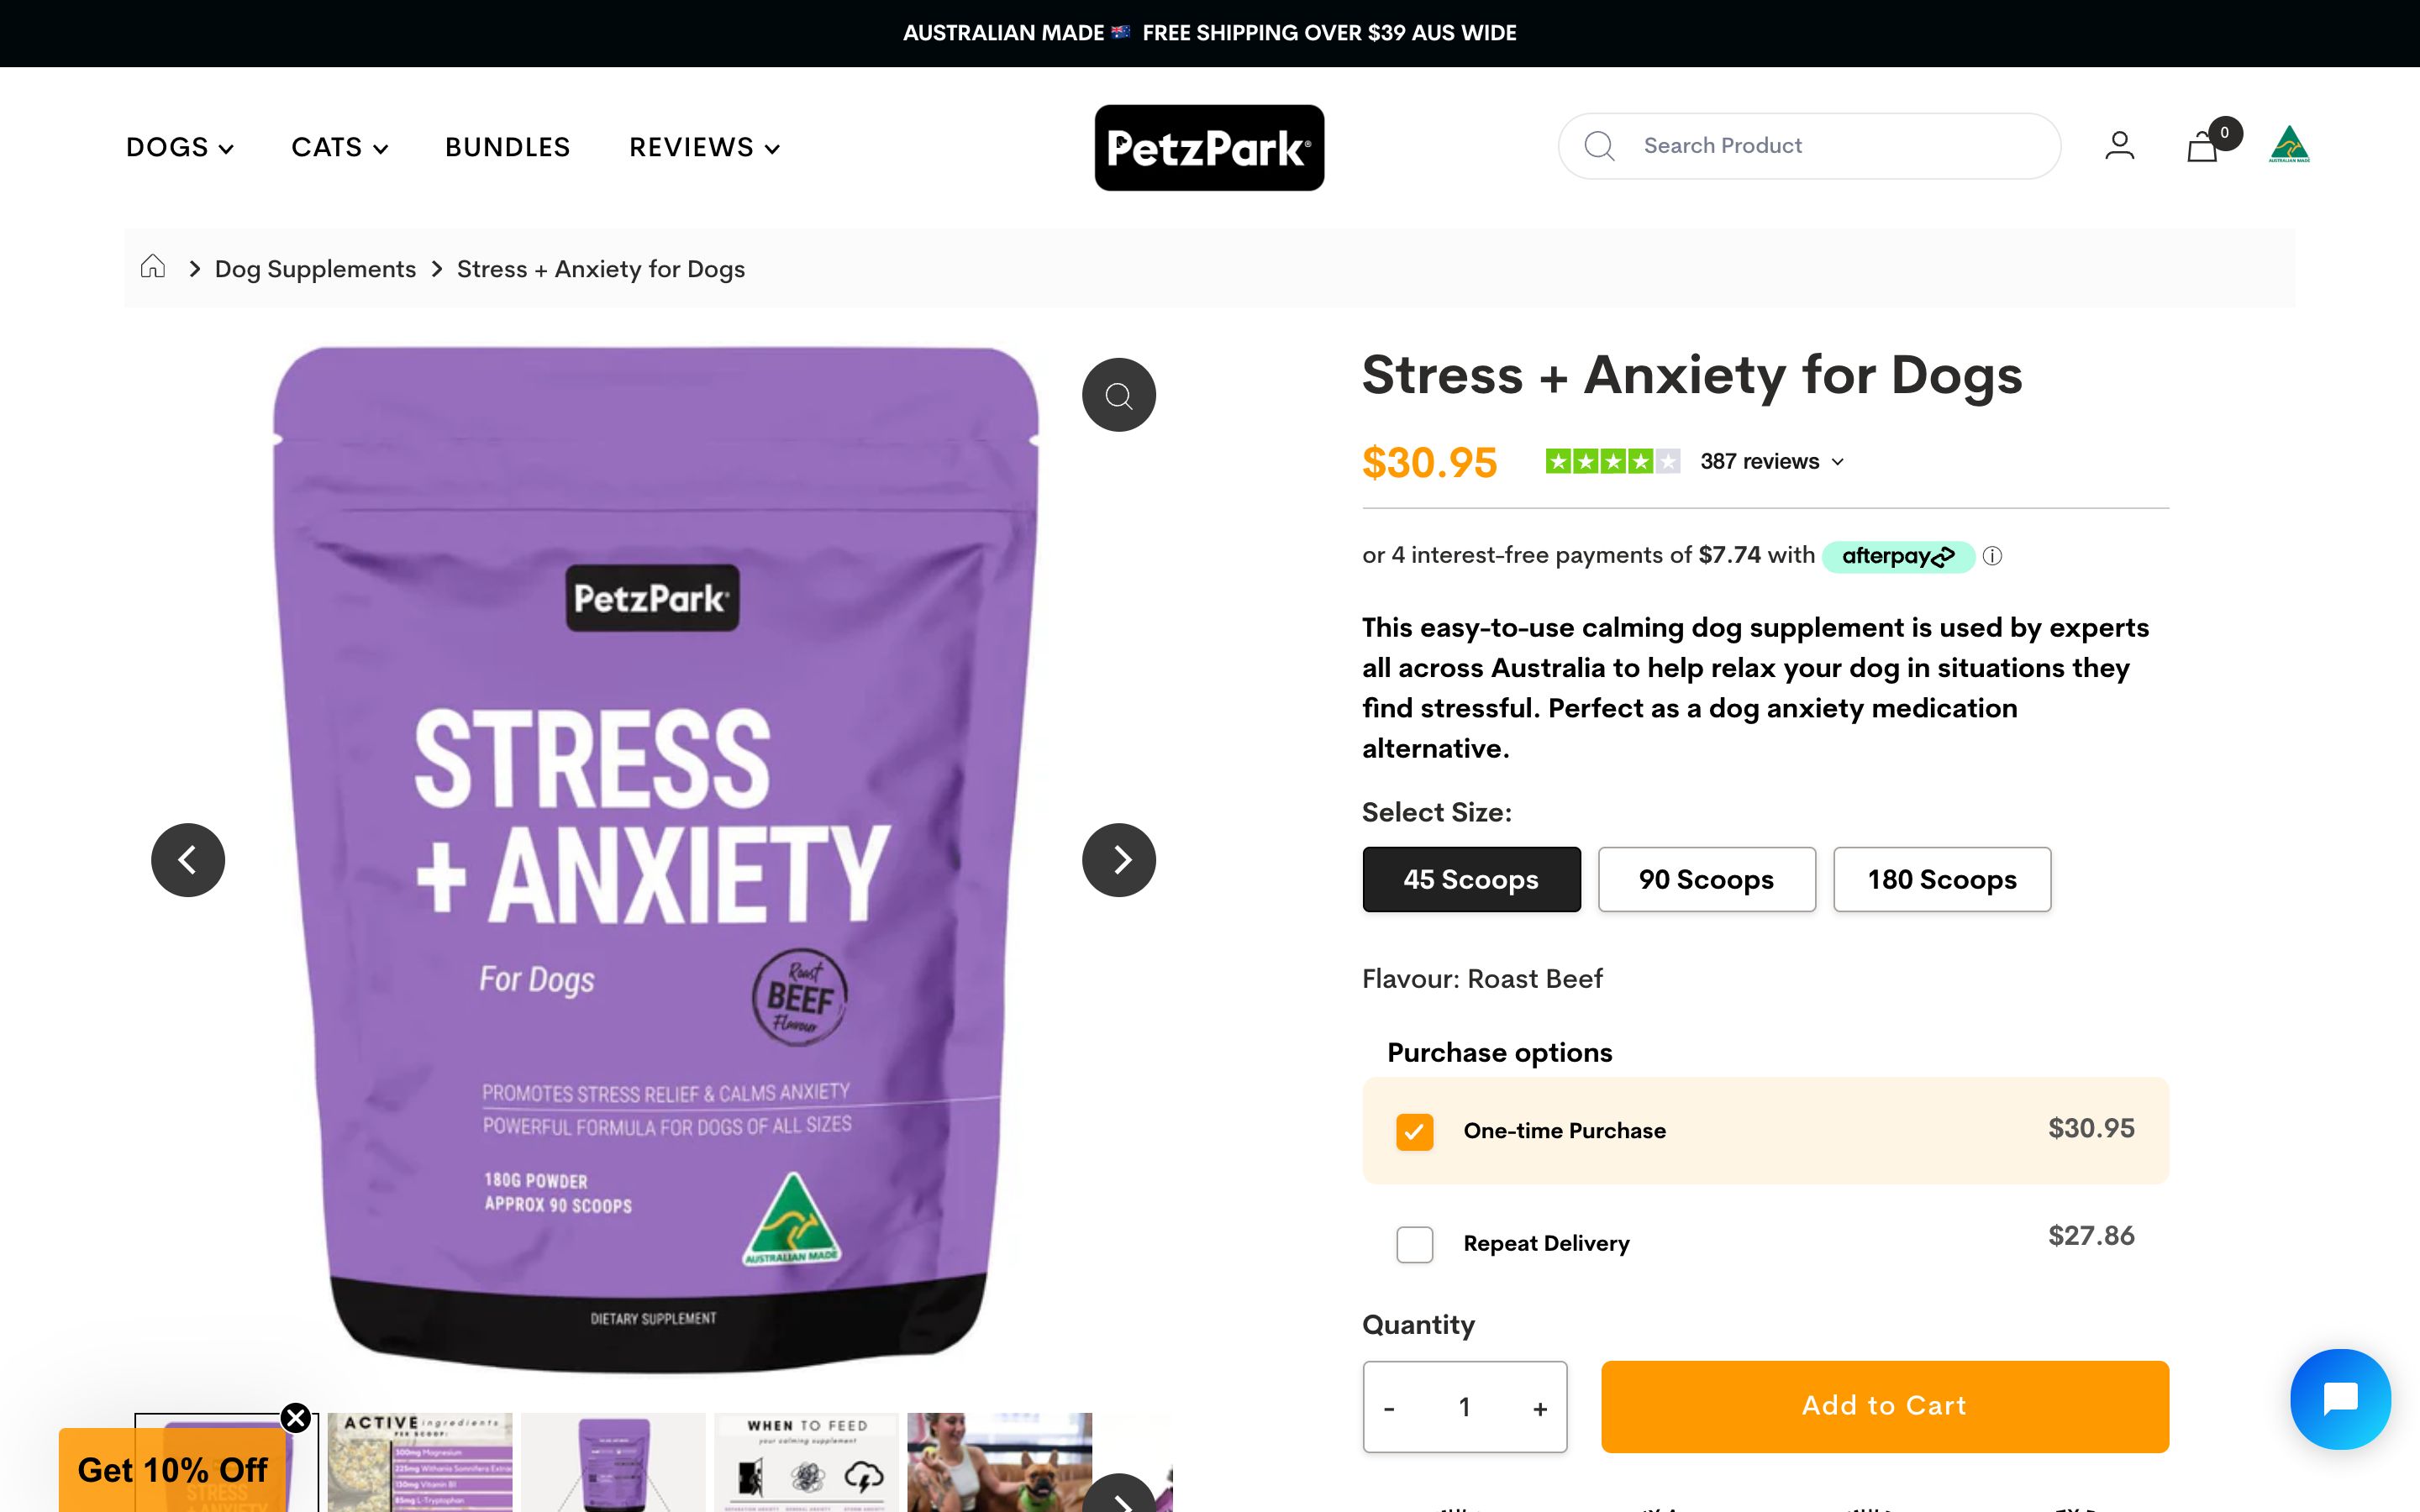
Task: Follow the Dog Supplements breadcrumb link
Action: point(315,269)
